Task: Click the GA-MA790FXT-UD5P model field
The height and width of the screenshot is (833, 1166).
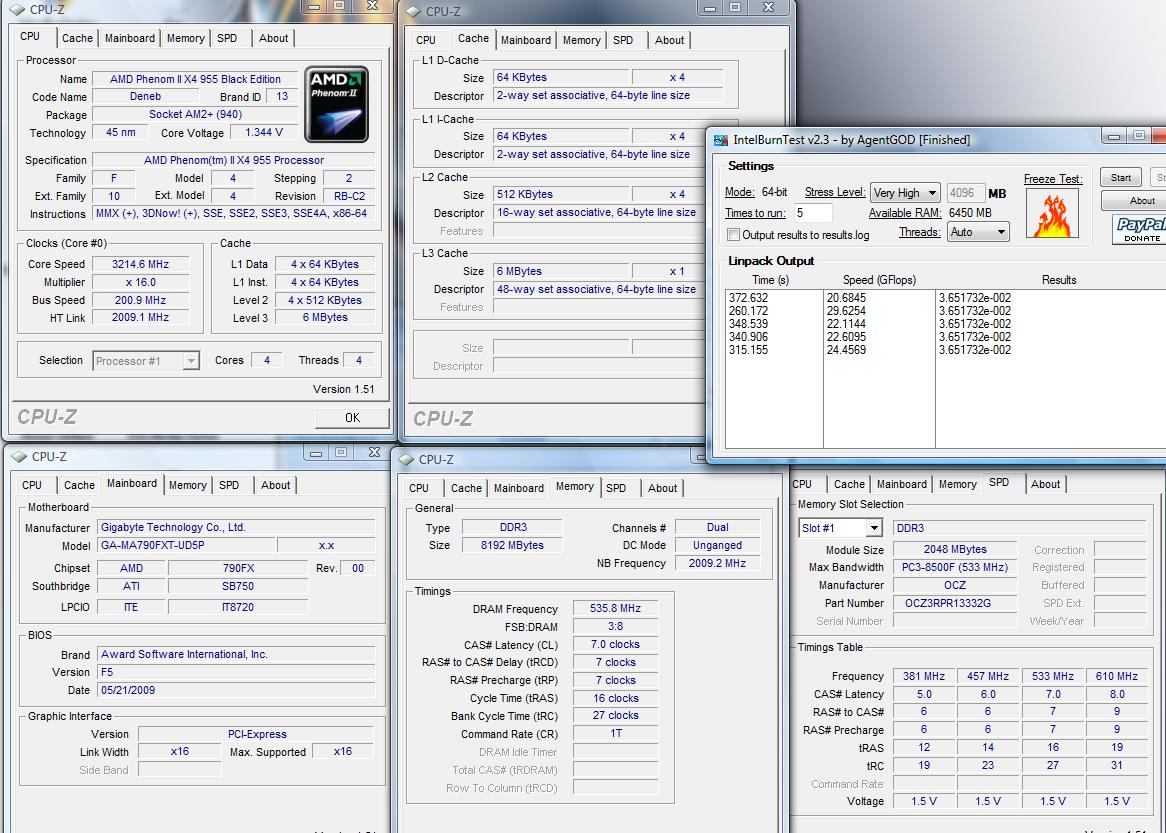Action: click(x=186, y=545)
